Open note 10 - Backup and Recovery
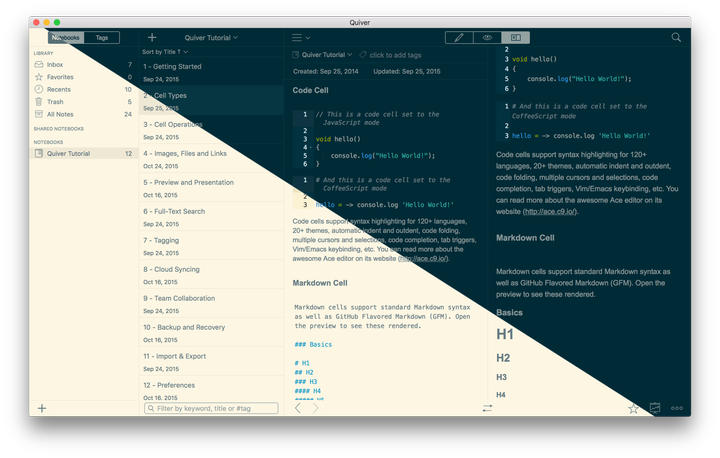Image resolution: width=720 pixels, height=458 pixels. coord(211,332)
